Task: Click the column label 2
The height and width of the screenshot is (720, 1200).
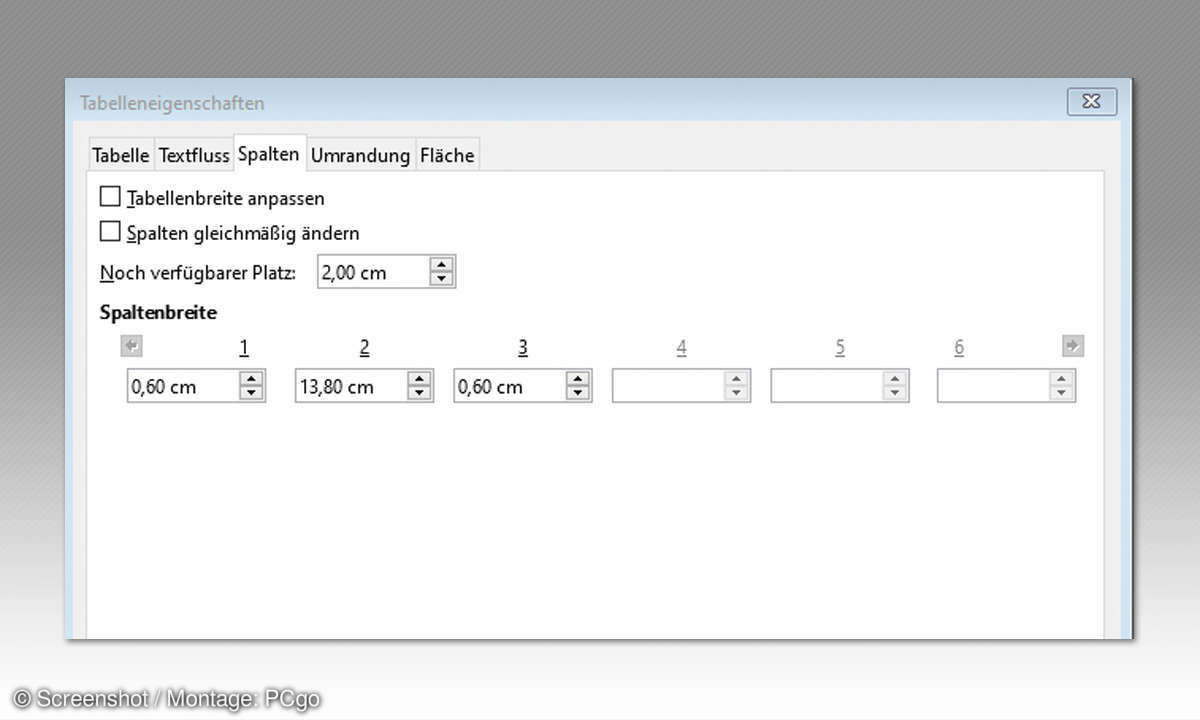Action: [364, 348]
